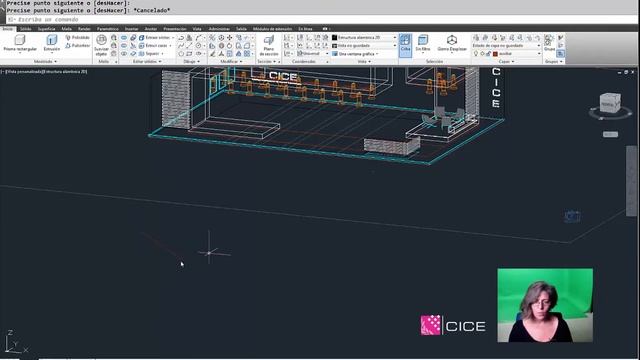This screenshot has height=360, width=640.
Task: Toggle group selection in Grupos panel
Action: point(561,53)
